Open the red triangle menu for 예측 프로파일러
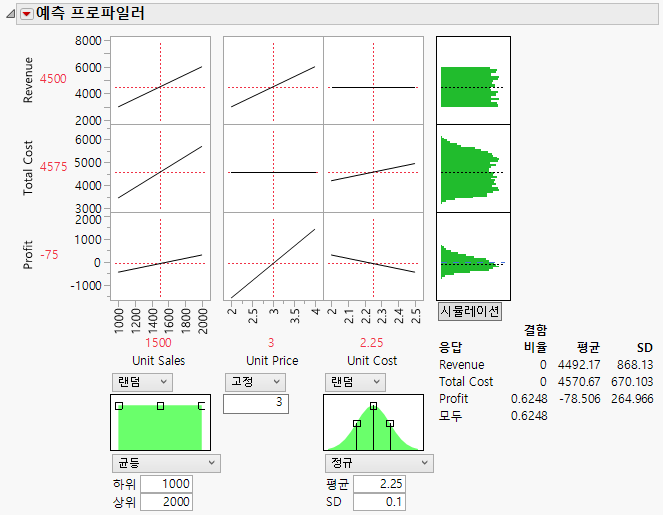The image size is (663, 515). (27, 14)
